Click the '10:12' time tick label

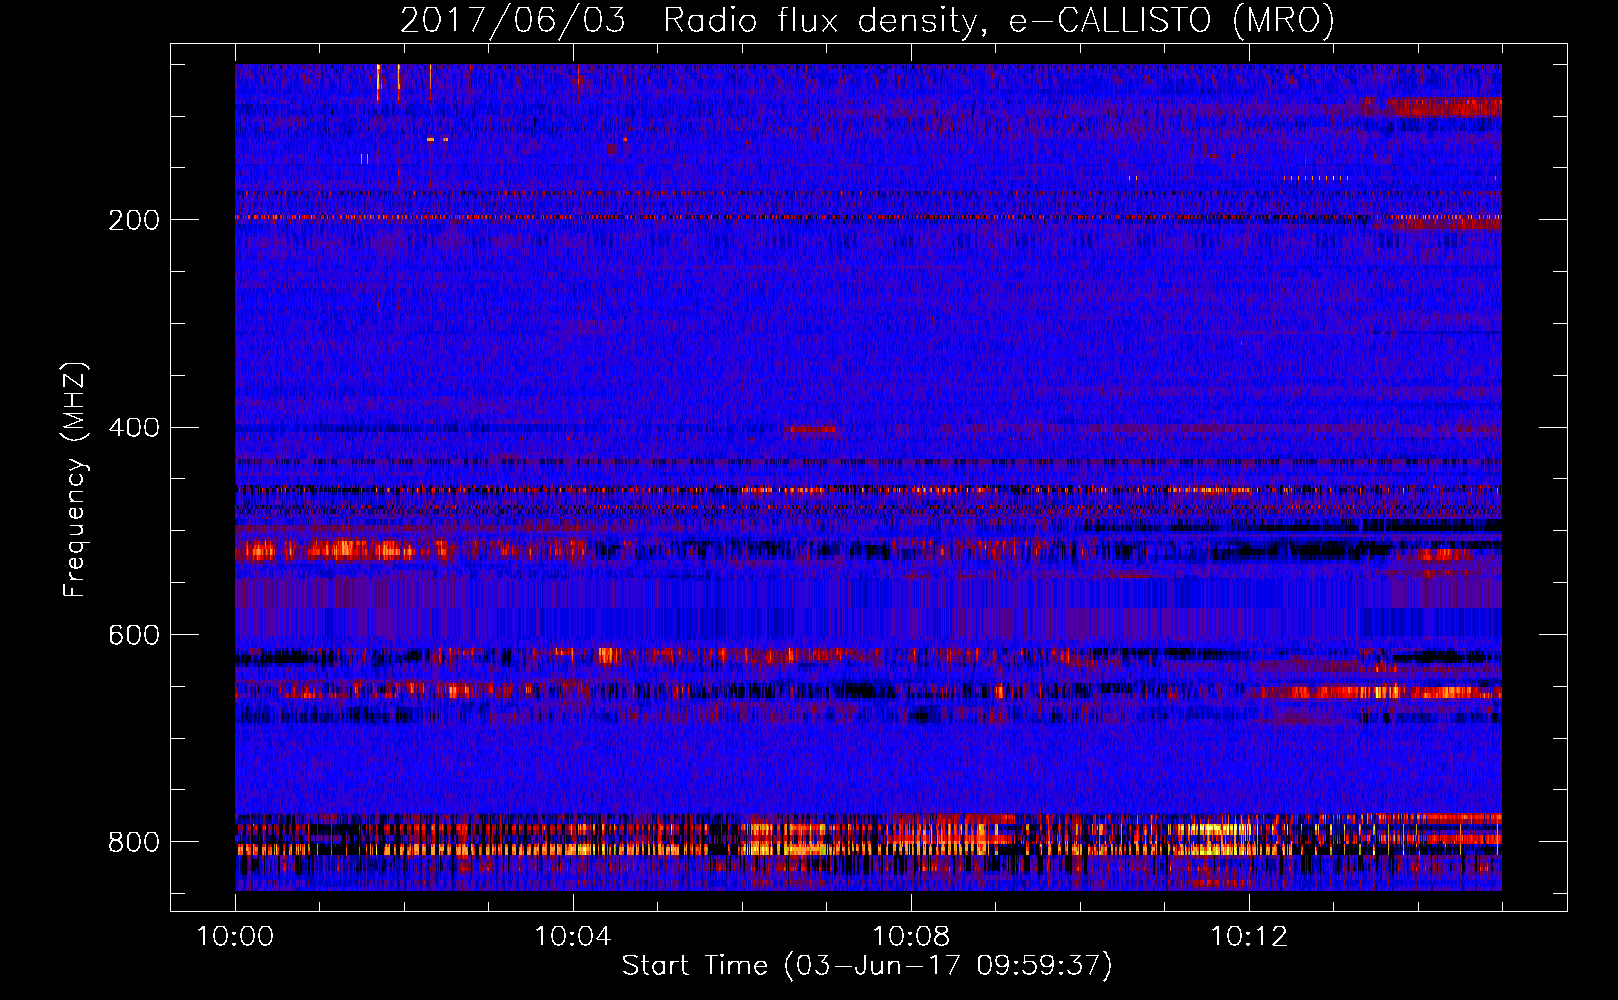pyautogui.click(x=1249, y=937)
